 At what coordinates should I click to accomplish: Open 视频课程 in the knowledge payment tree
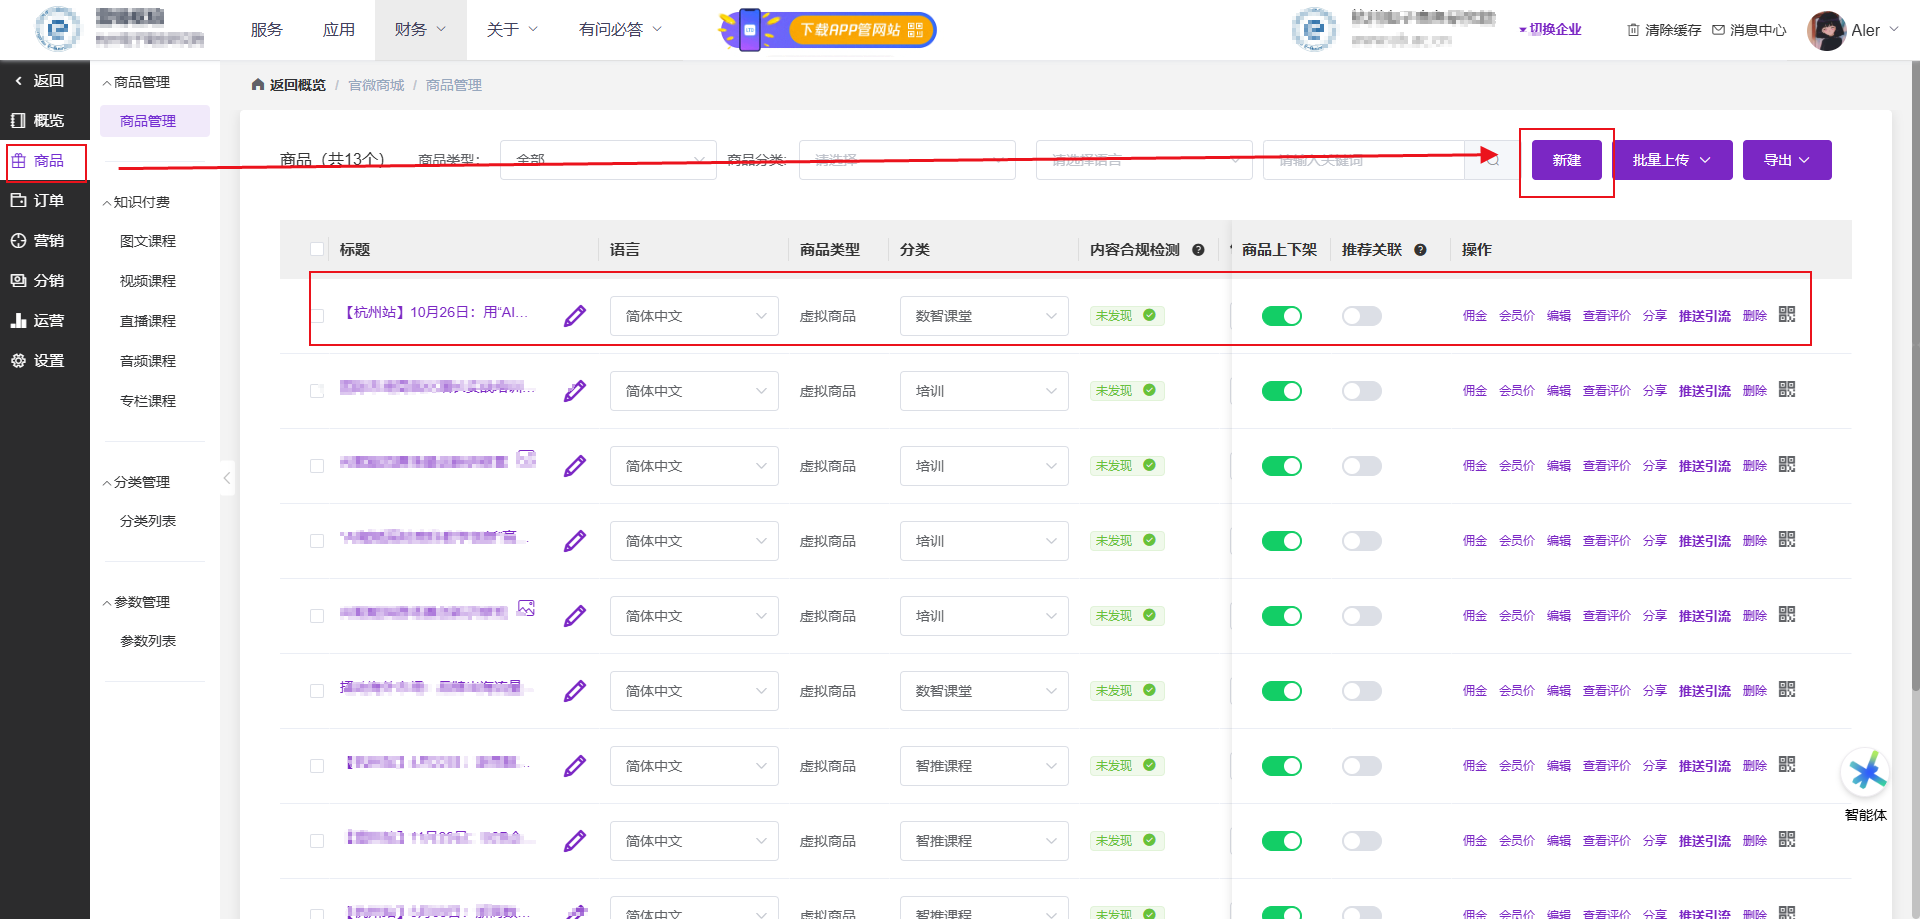point(148,281)
